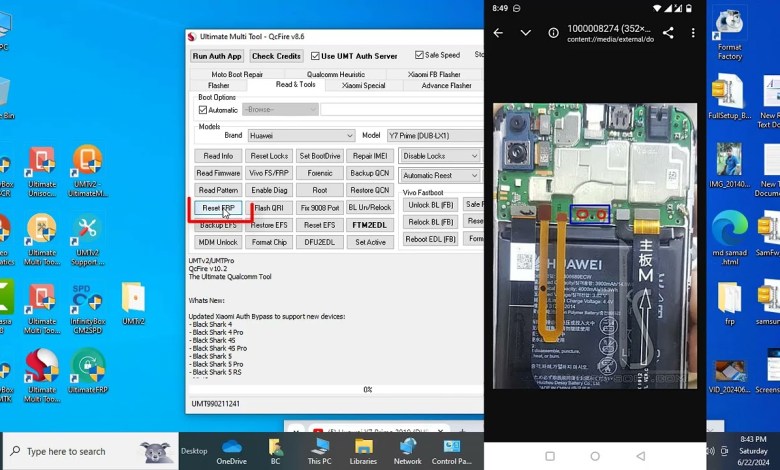Image resolution: width=780 pixels, height=470 pixels.
Task: Switch to Qualcomm Heuristic tab
Action: [336, 75]
